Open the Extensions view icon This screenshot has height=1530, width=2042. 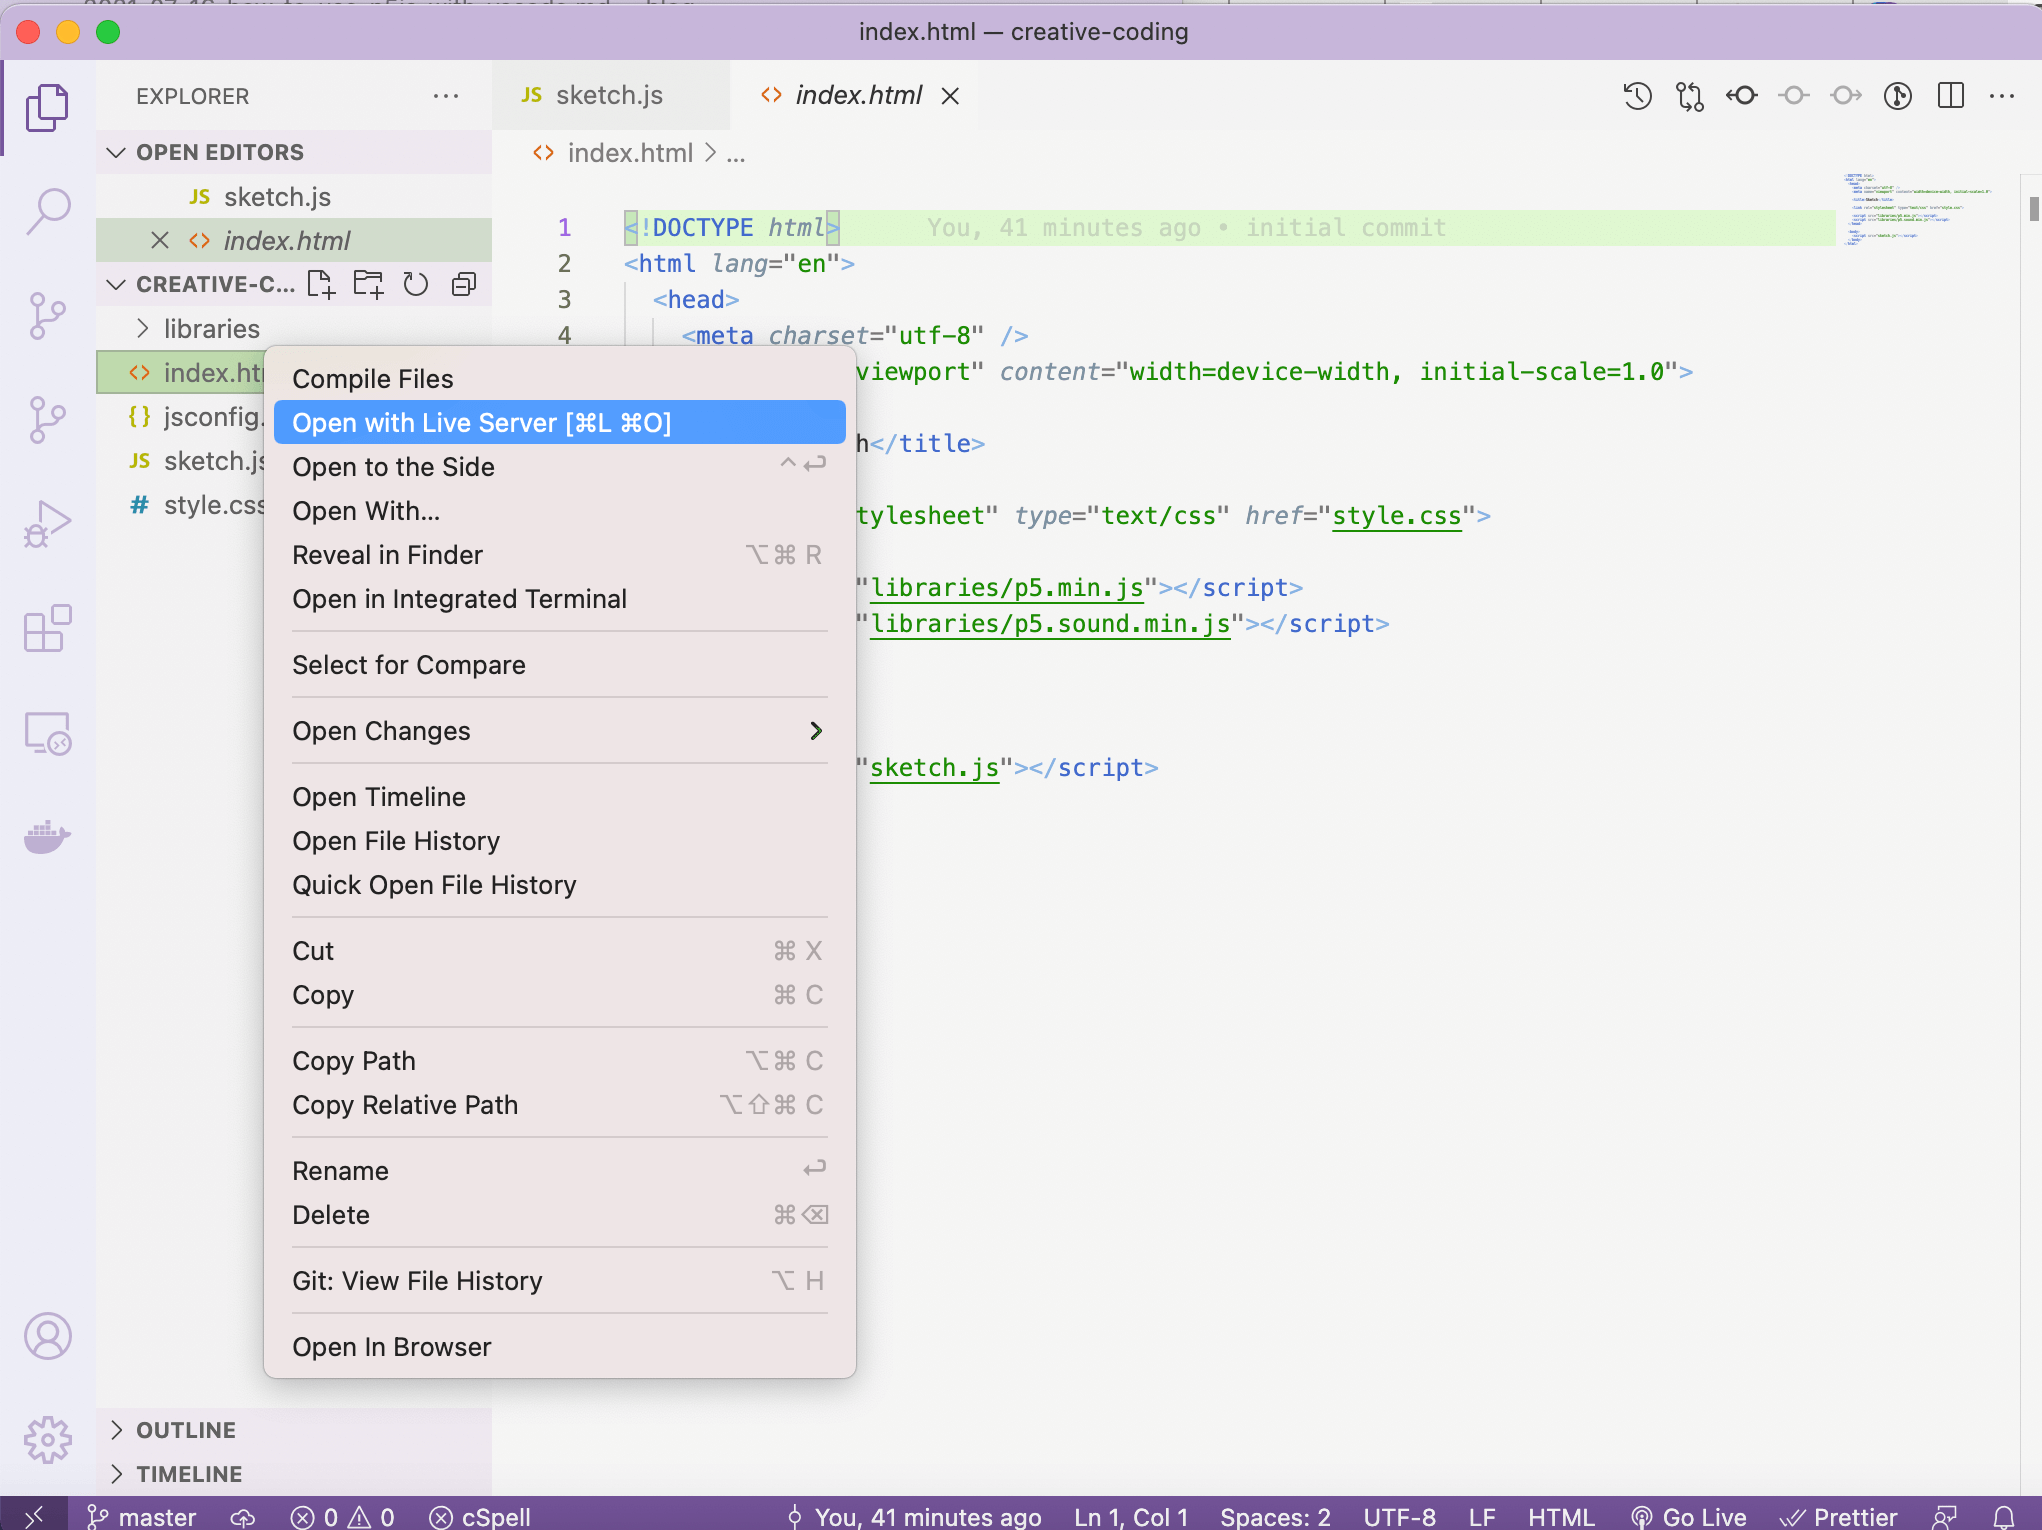click(x=47, y=629)
